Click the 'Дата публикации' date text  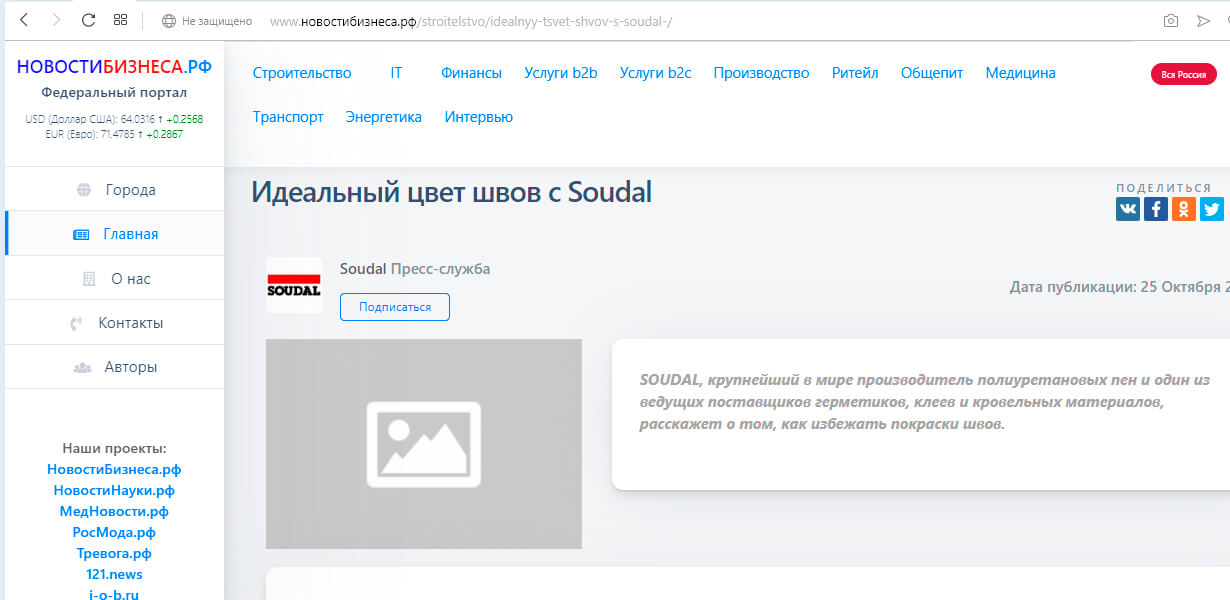click(x=1120, y=287)
